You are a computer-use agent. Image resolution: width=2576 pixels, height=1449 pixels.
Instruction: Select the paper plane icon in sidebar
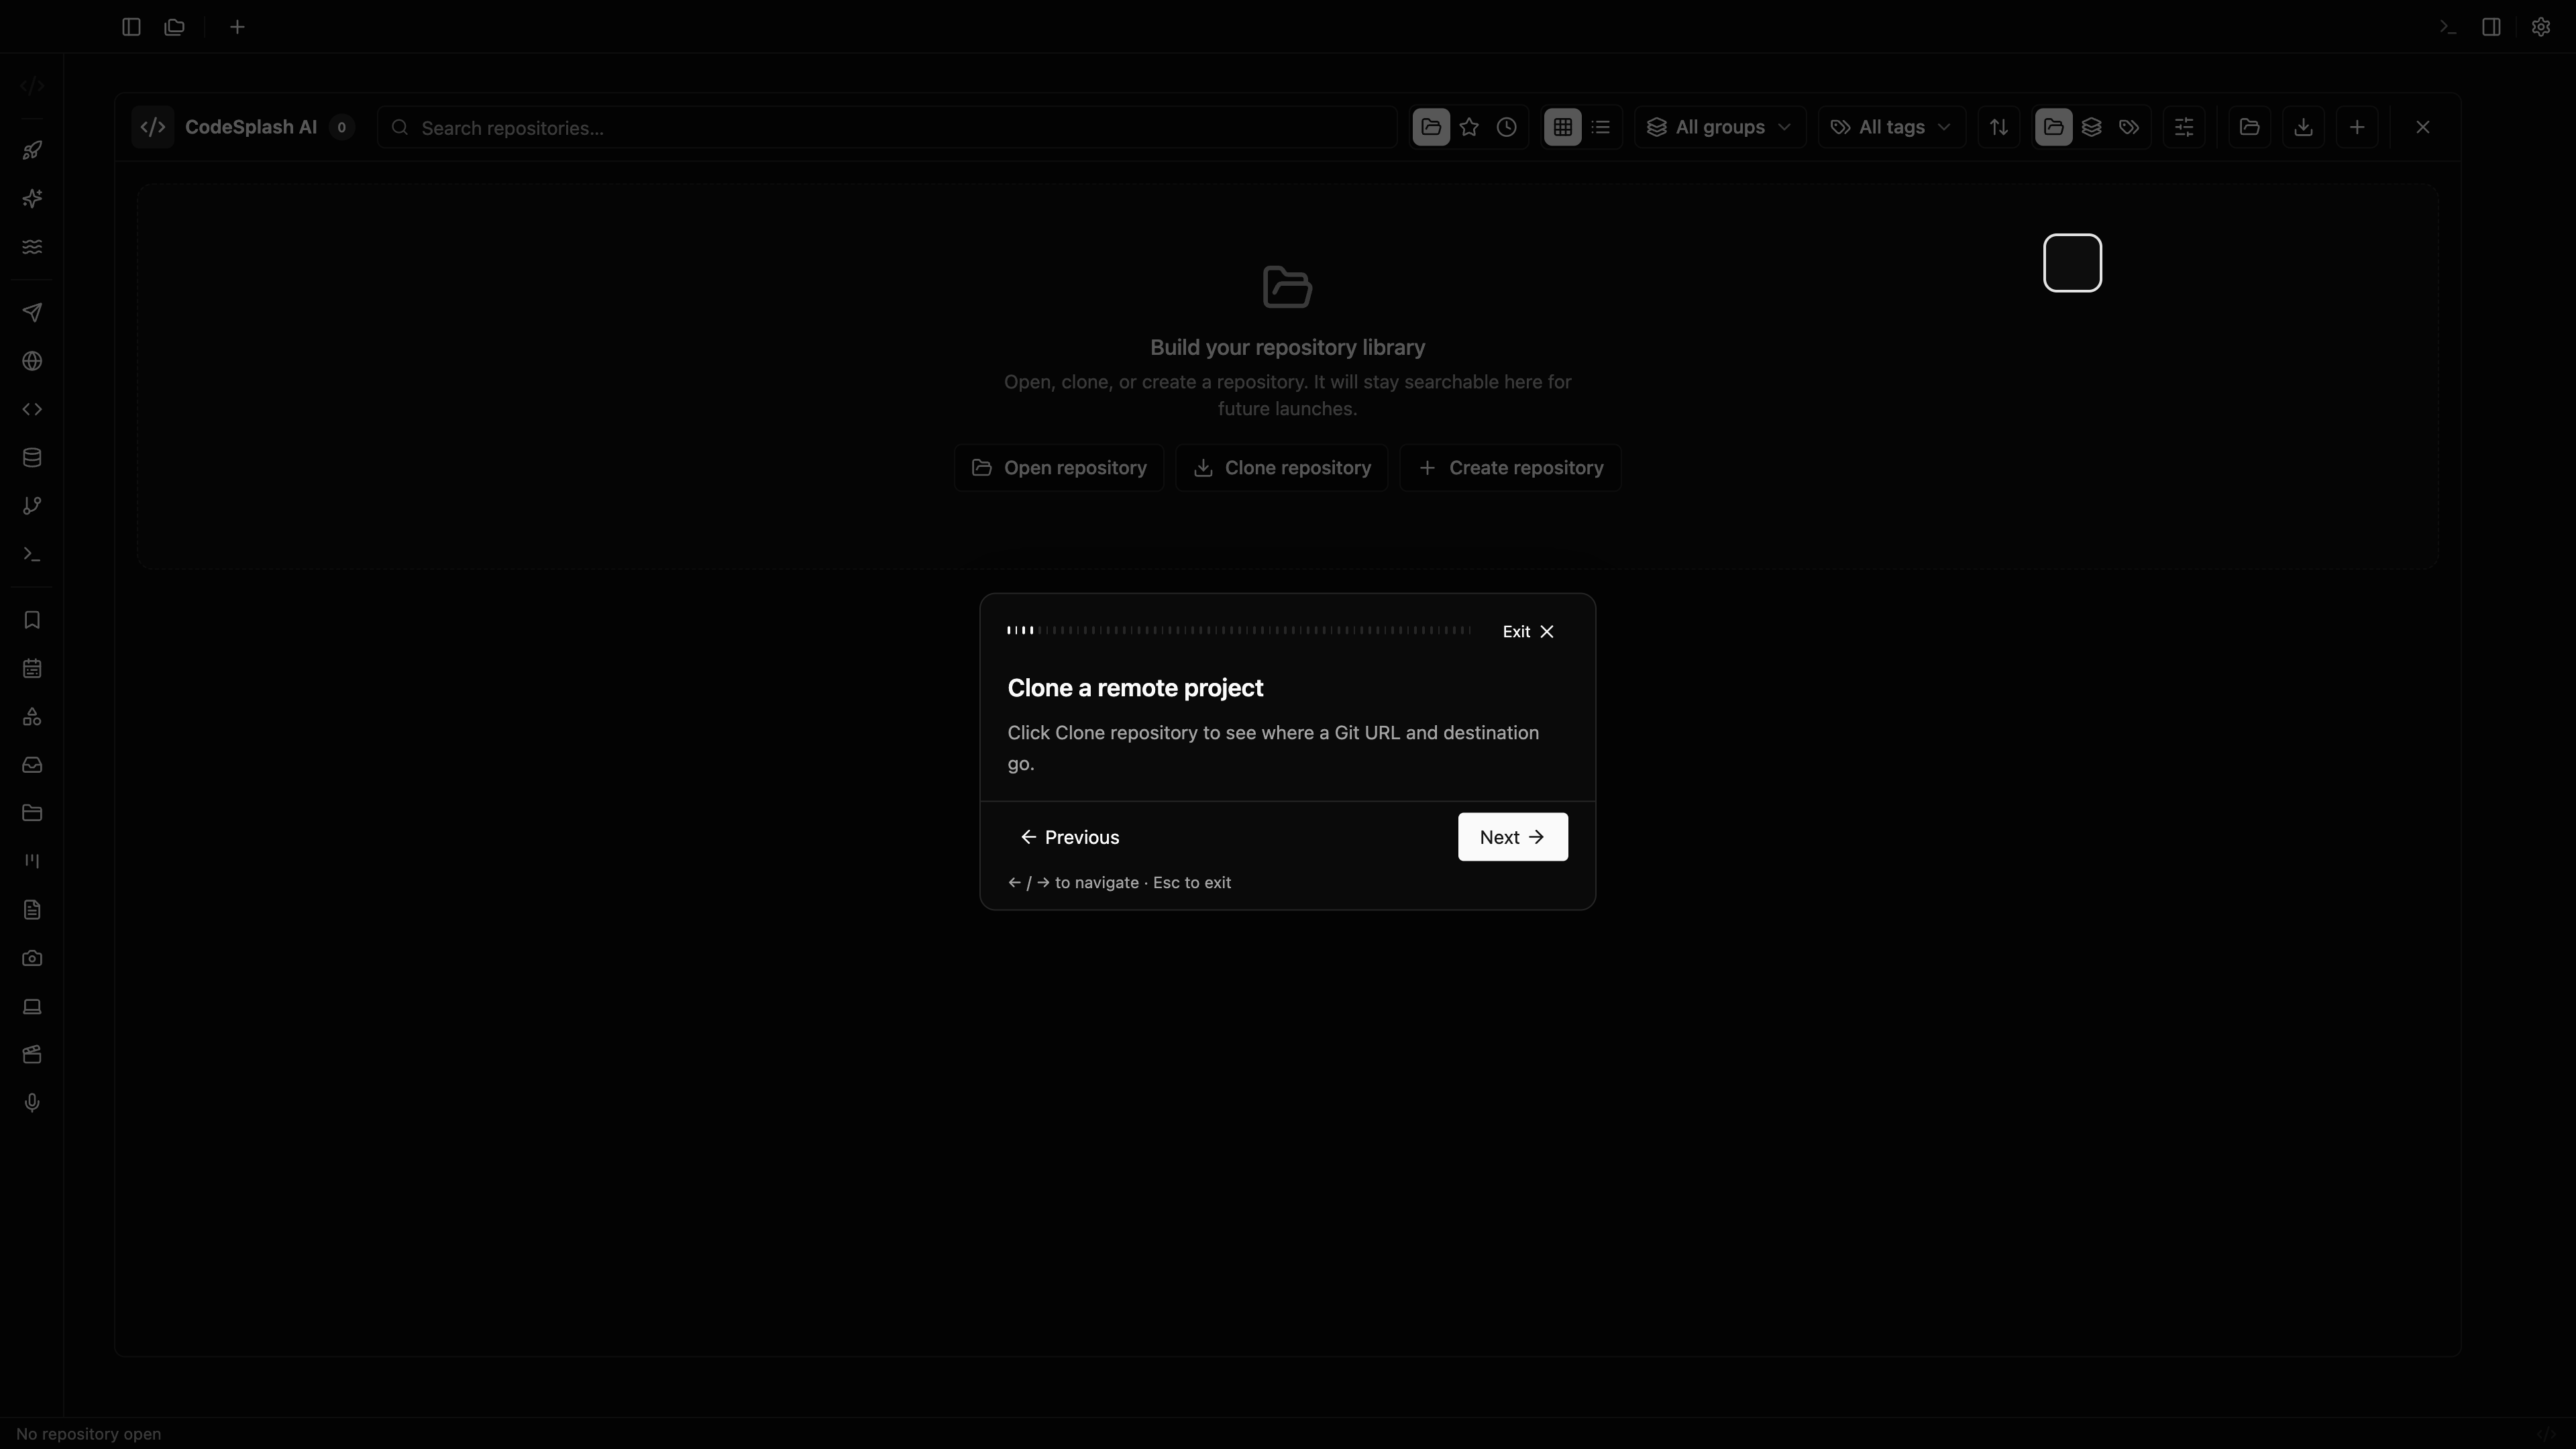point(32,313)
